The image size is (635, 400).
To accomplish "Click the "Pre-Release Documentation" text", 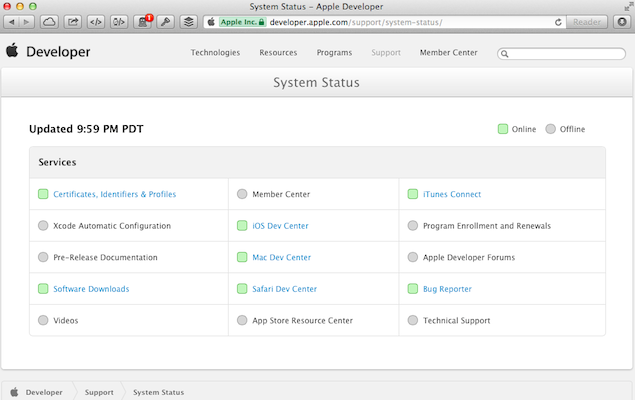I will [105, 257].
